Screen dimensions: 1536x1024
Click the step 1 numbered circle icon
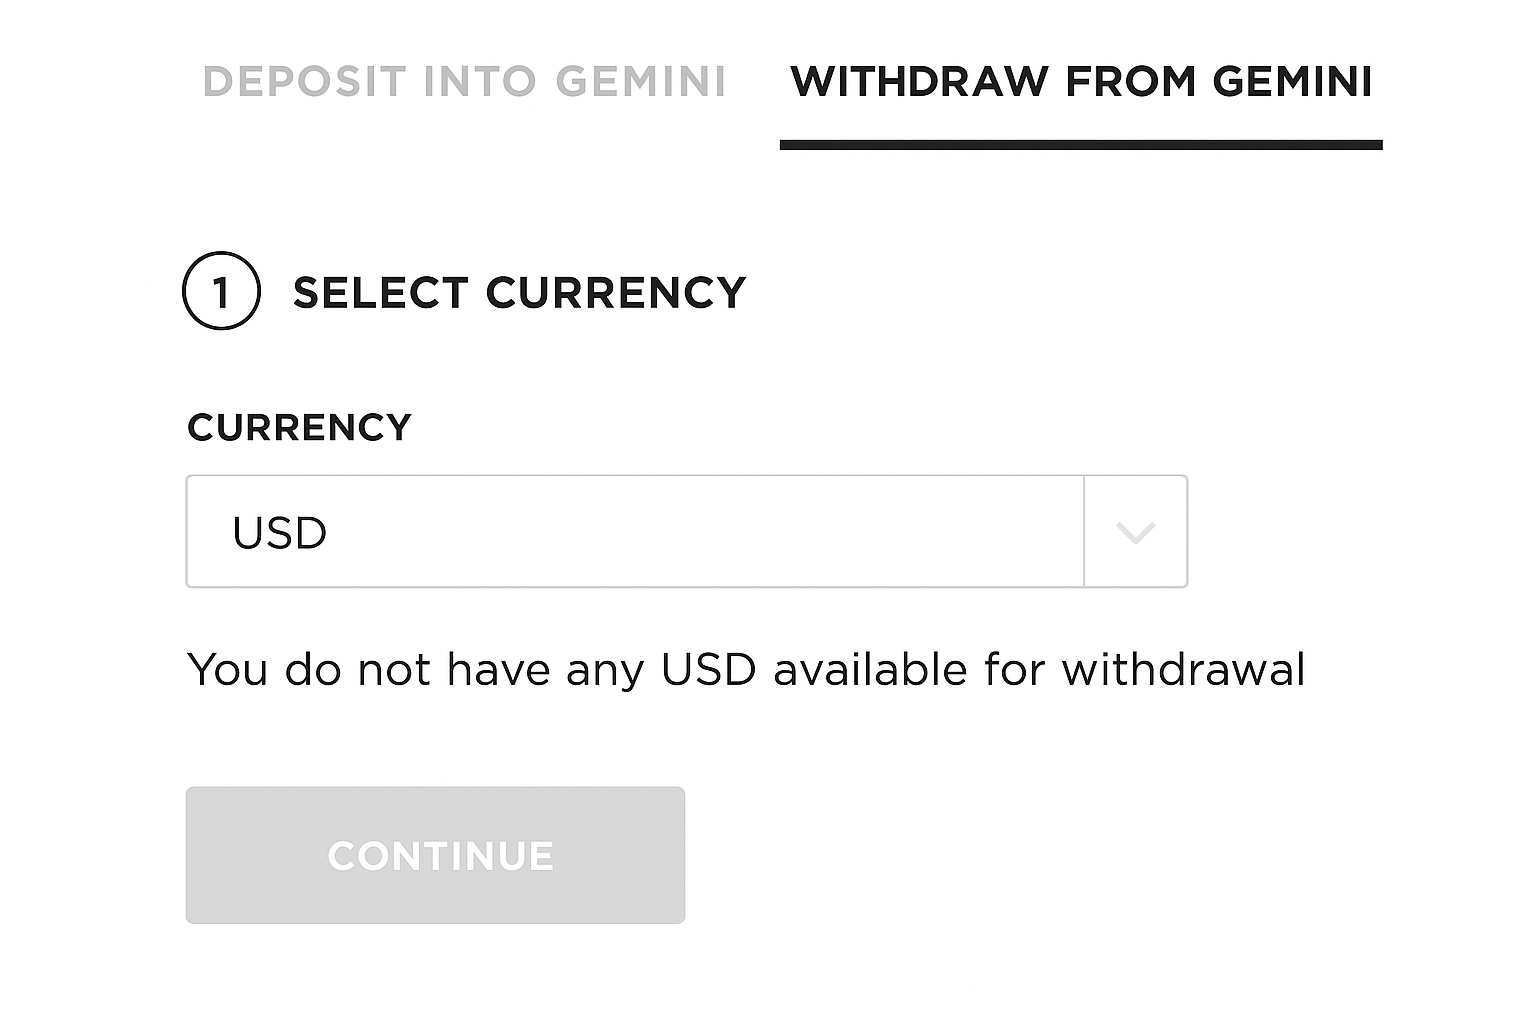(x=222, y=292)
